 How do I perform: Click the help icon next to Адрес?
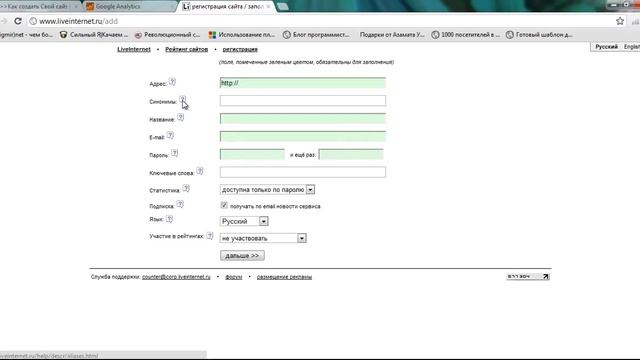[x=172, y=82]
